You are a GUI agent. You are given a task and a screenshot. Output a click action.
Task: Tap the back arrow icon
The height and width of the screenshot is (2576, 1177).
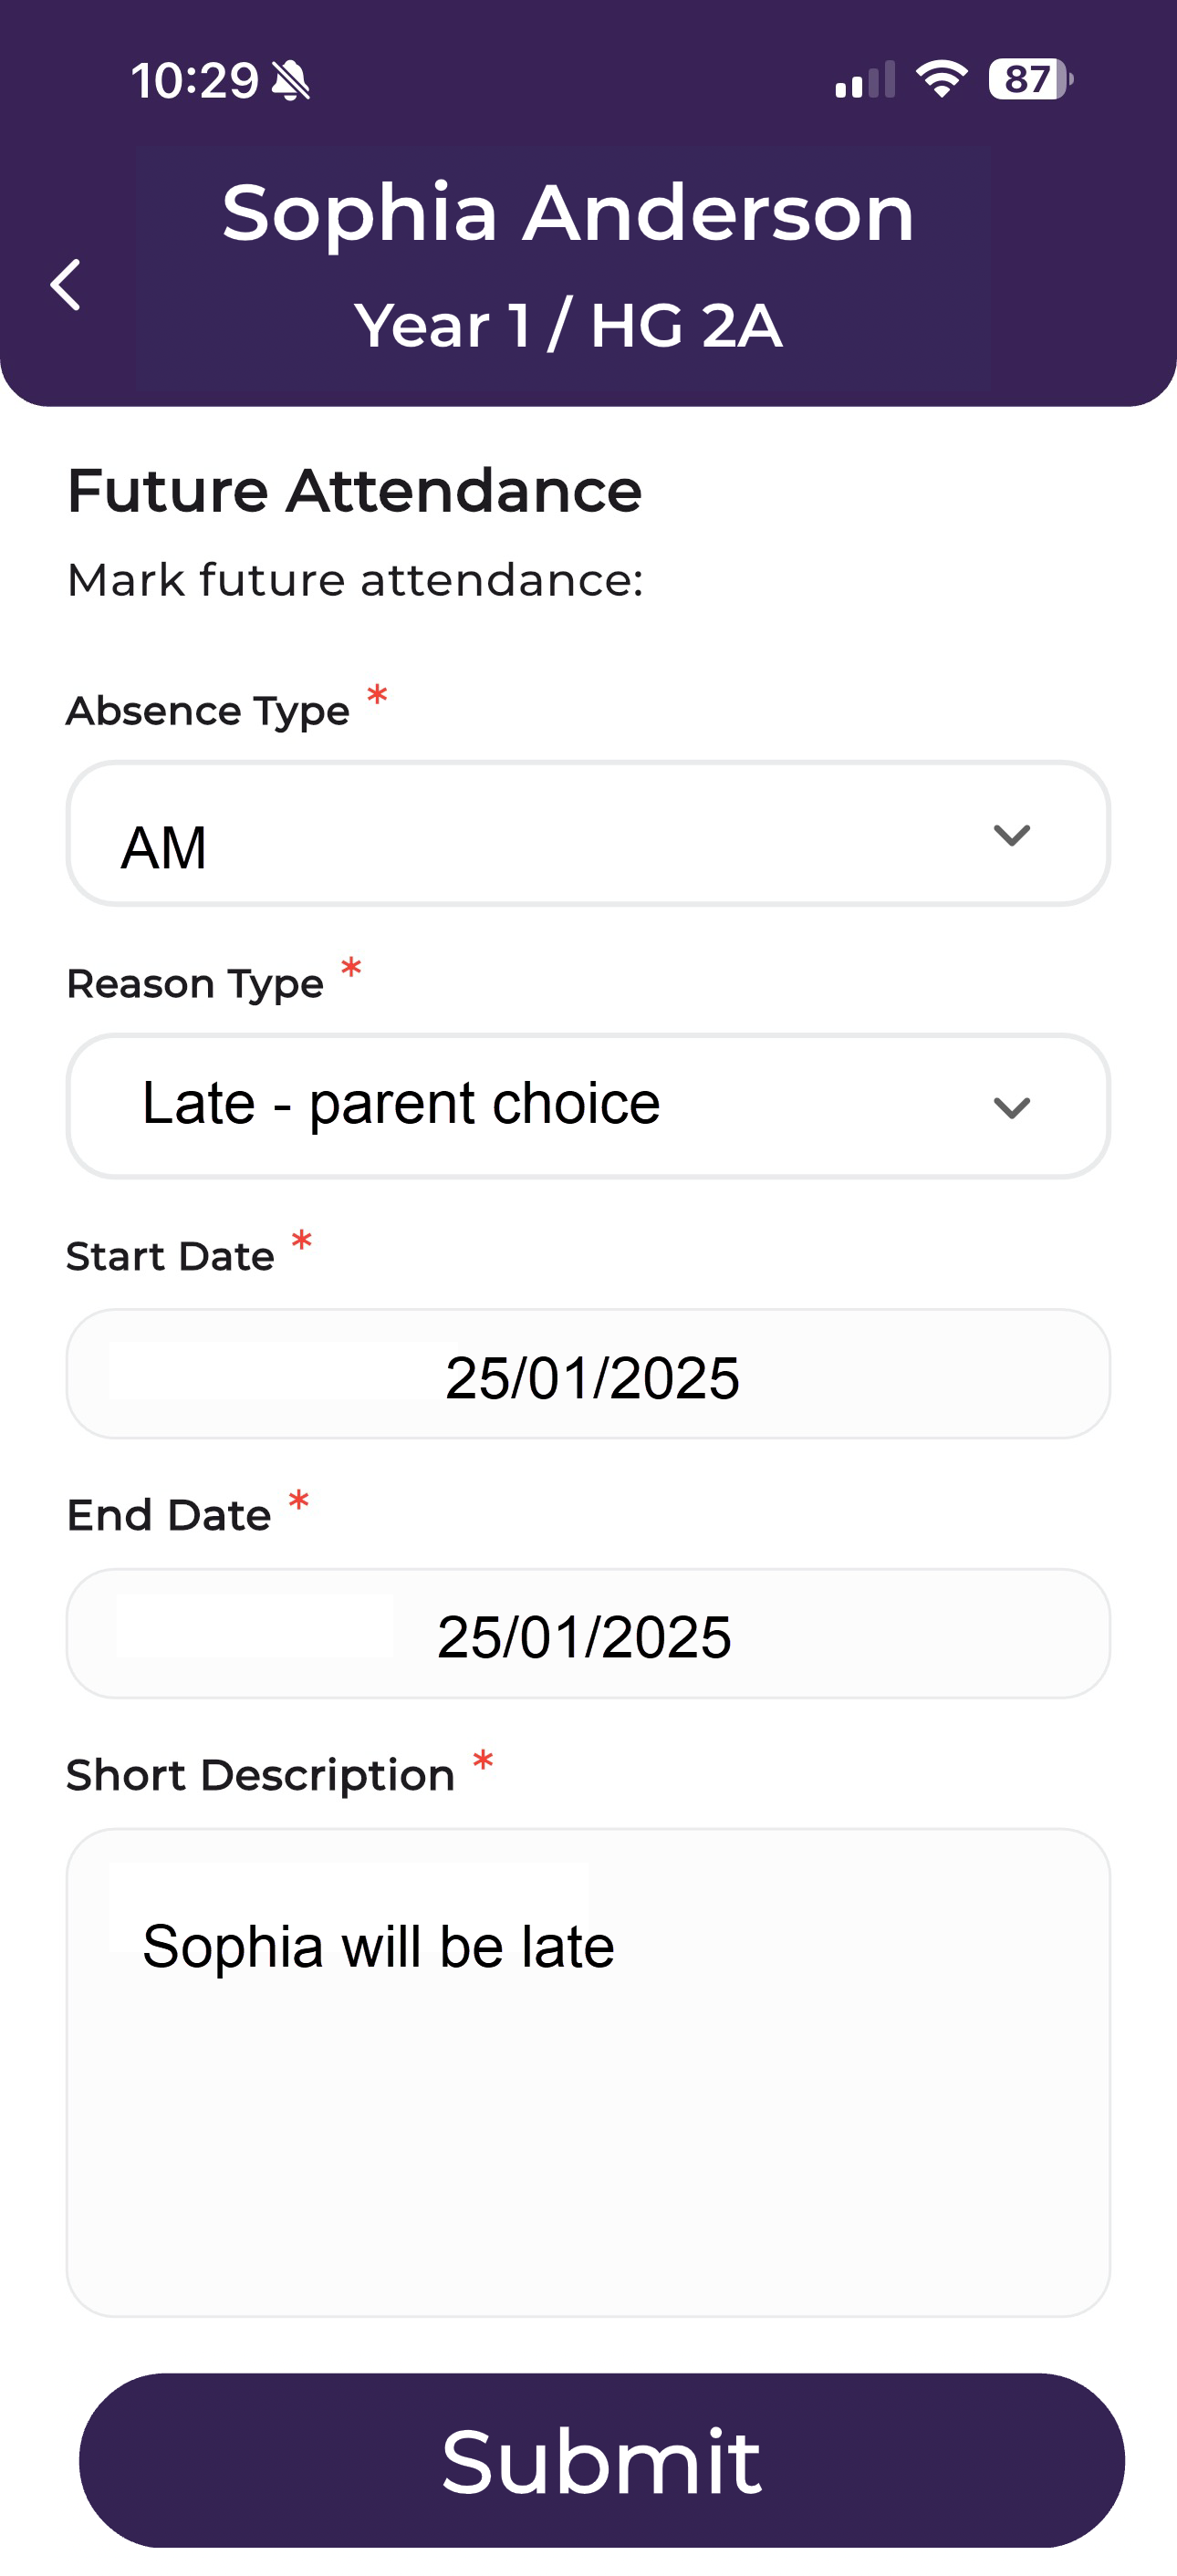pyautogui.click(x=66, y=285)
